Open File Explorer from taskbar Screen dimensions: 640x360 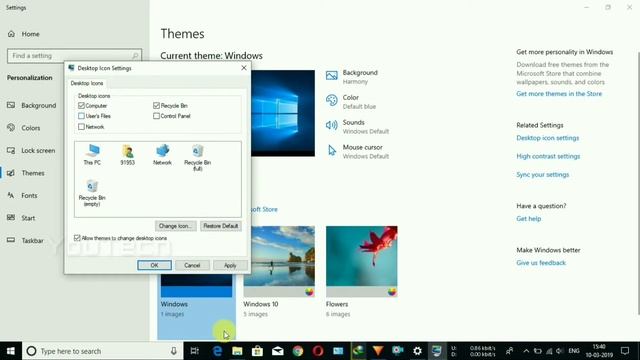237,351
